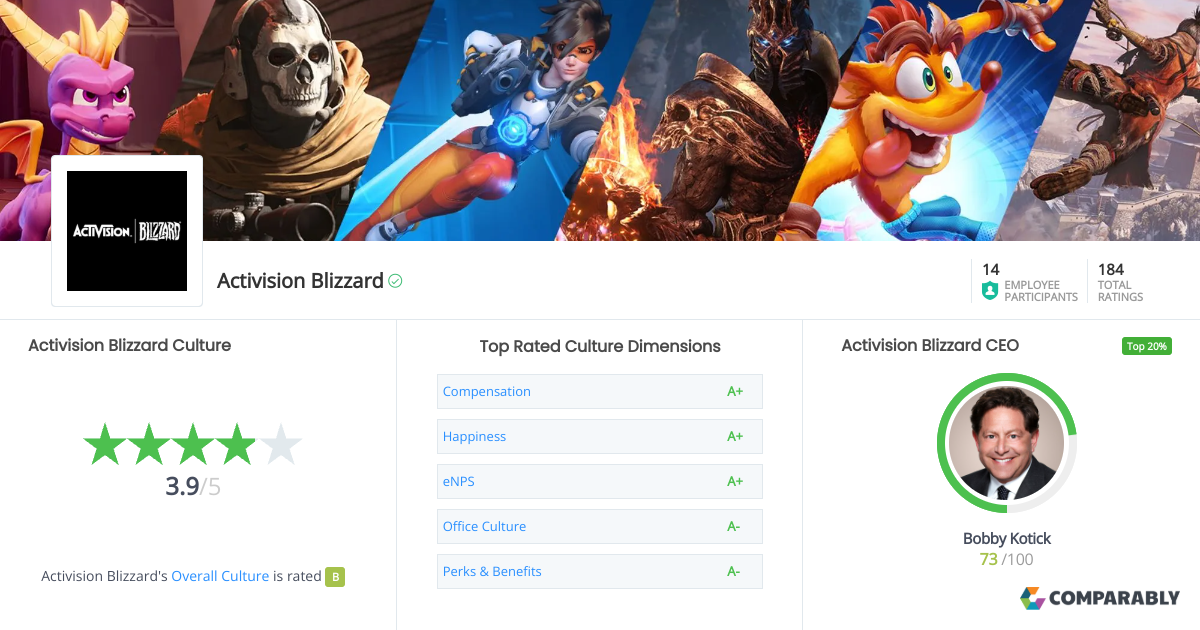Screen dimensions: 1200x630
Task: Click the A+ grade next to Compensation
Action: click(735, 391)
